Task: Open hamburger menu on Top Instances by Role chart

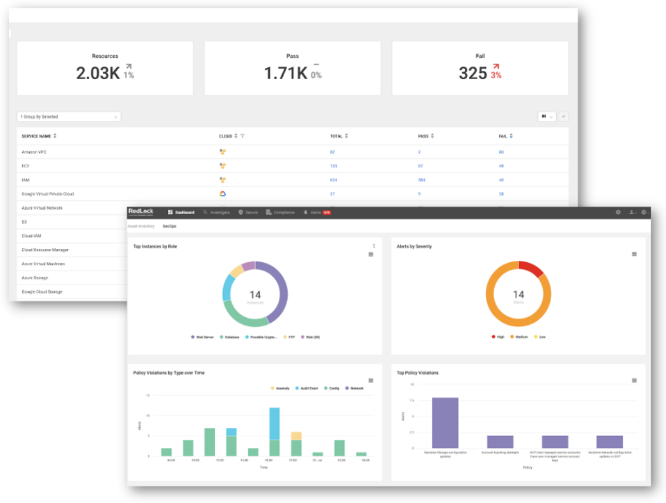Action: pos(371,254)
